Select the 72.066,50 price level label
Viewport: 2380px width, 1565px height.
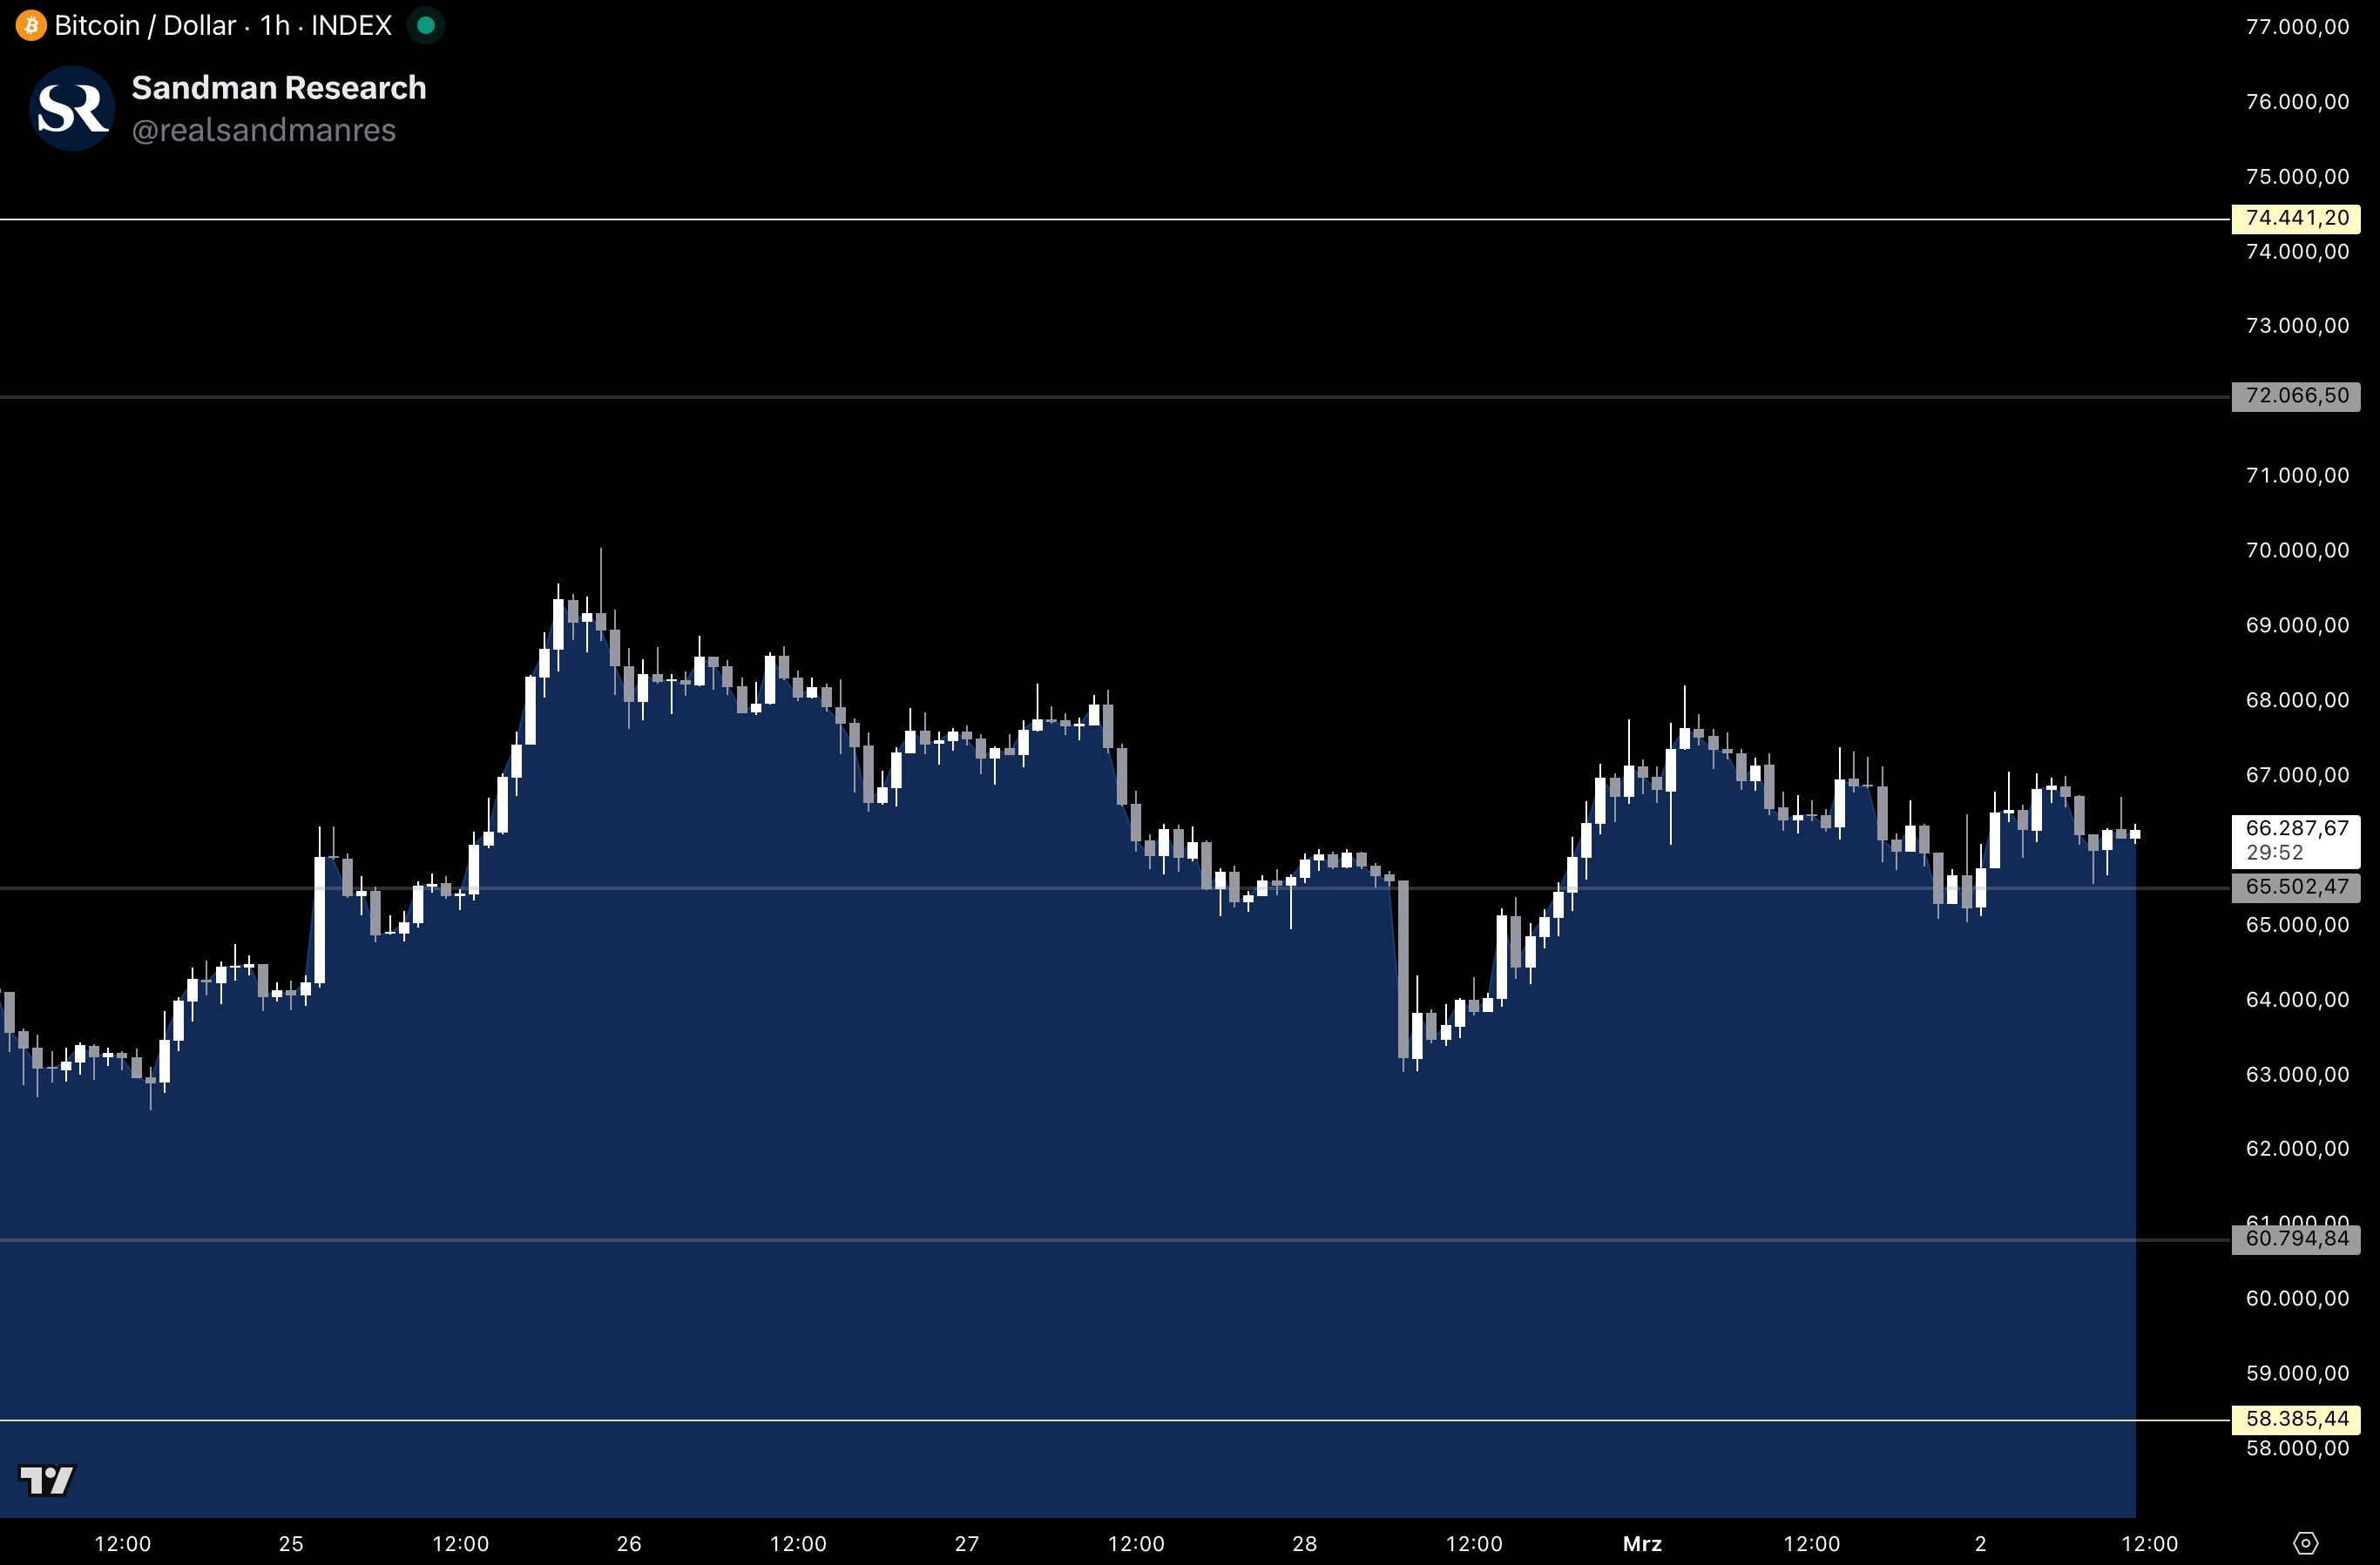pos(2296,396)
